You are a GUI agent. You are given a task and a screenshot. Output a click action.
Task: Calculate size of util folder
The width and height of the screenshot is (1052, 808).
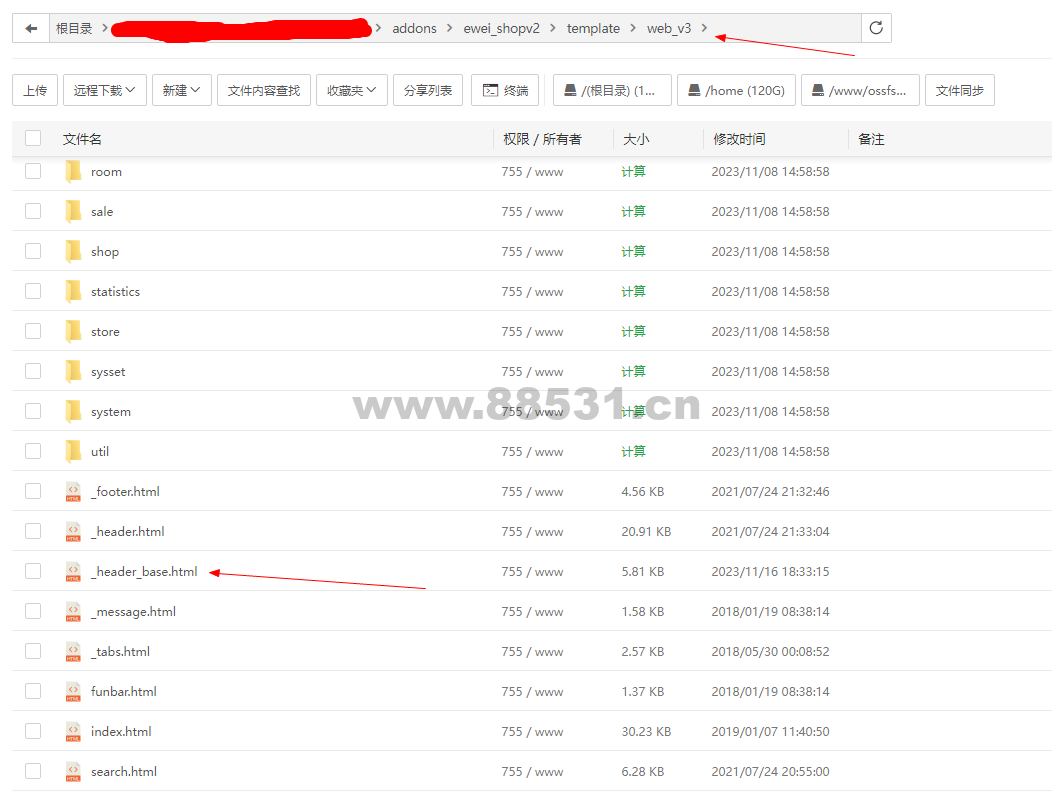tap(633, 452)
